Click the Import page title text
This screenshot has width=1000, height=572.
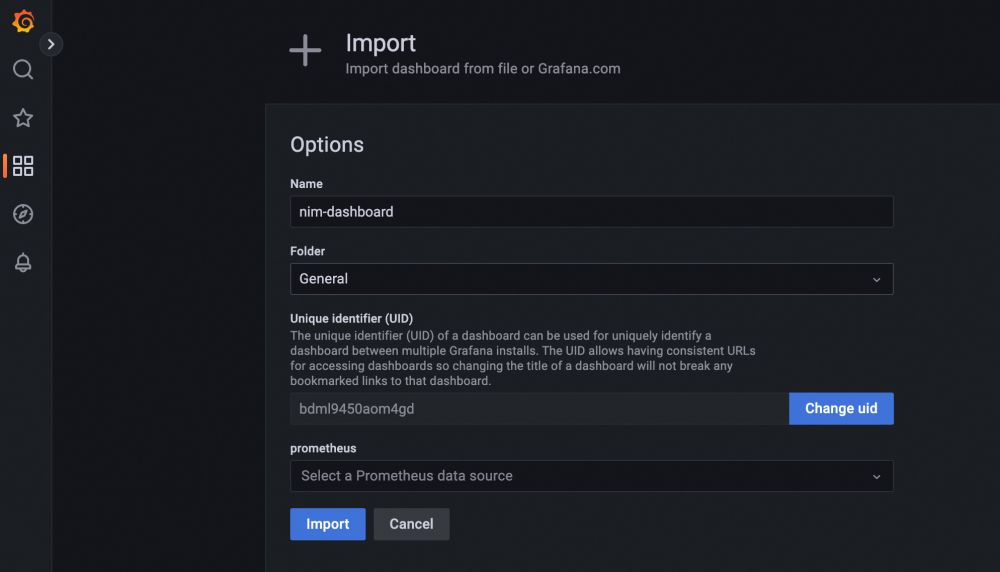[x=381, y=43]
